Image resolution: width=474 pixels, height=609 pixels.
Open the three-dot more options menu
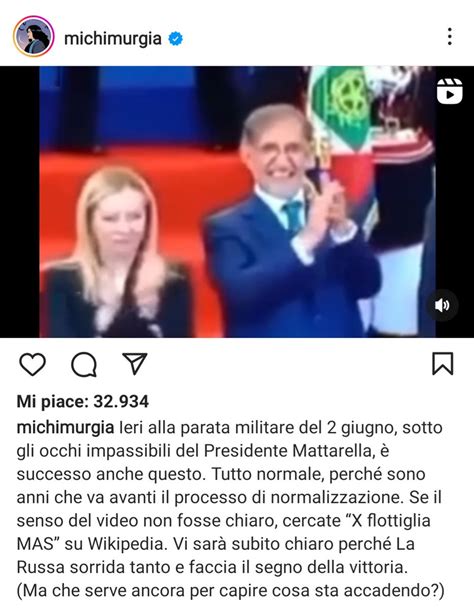pos(450,37)
